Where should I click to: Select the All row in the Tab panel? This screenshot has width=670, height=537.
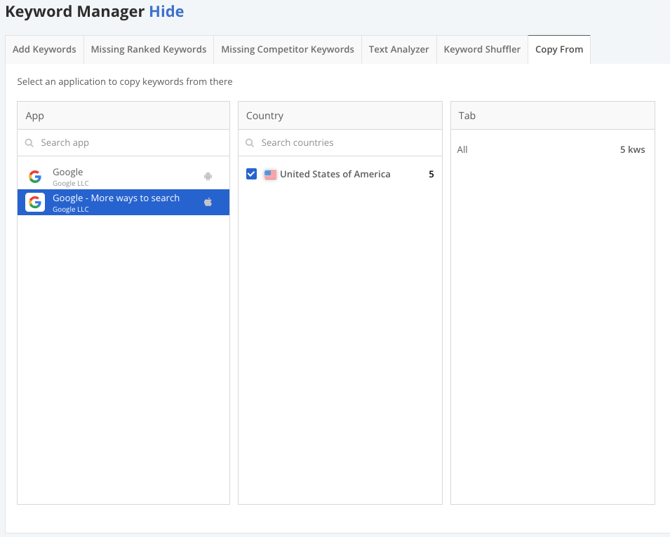(551, 150)
